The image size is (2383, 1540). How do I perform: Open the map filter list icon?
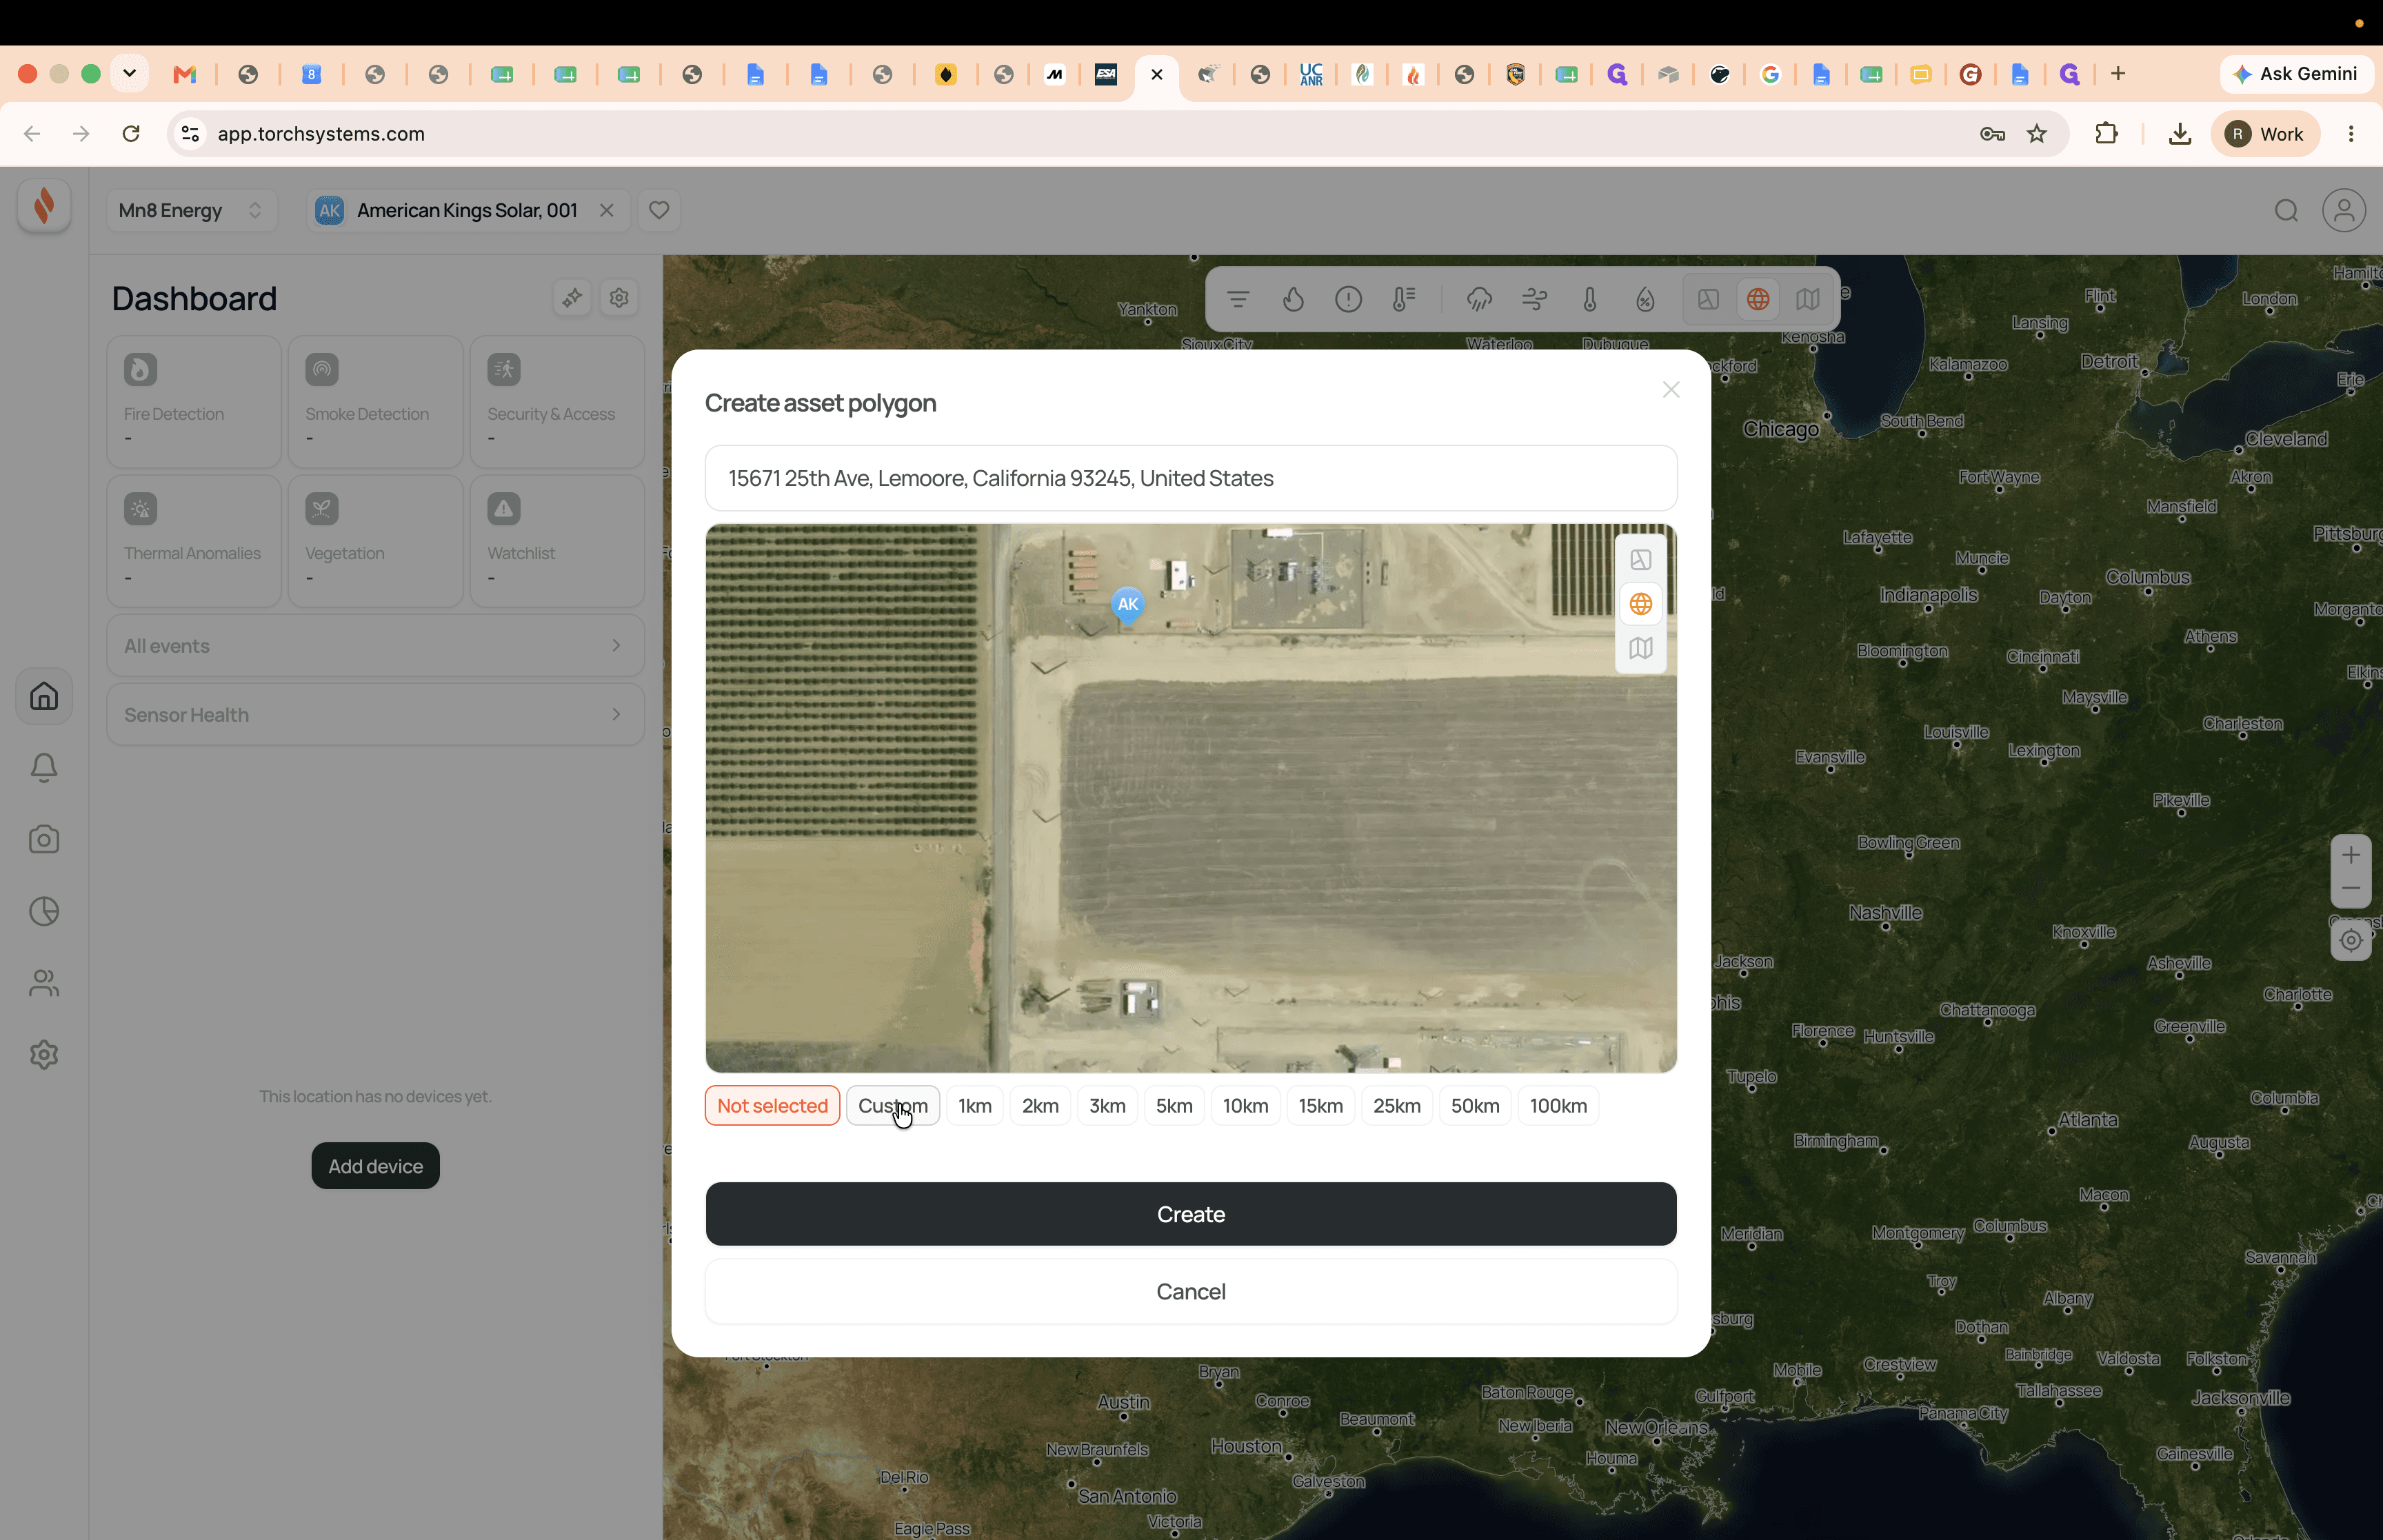[1237, 299]
